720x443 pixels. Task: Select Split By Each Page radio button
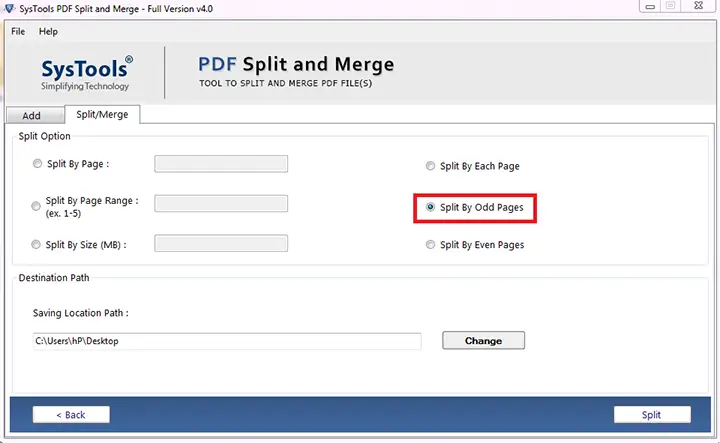(x=430, y=166)
